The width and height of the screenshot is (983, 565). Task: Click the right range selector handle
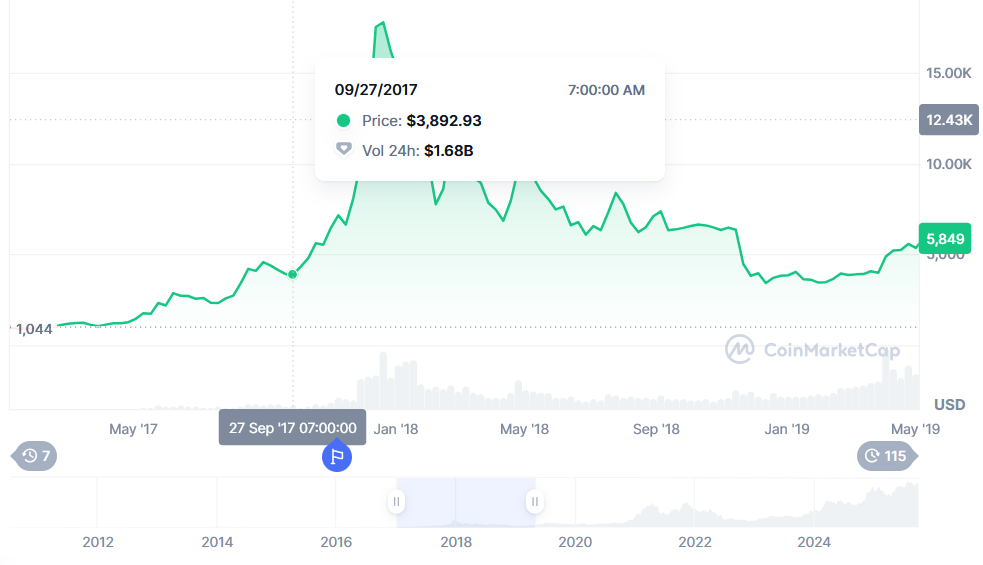point(535,501)
